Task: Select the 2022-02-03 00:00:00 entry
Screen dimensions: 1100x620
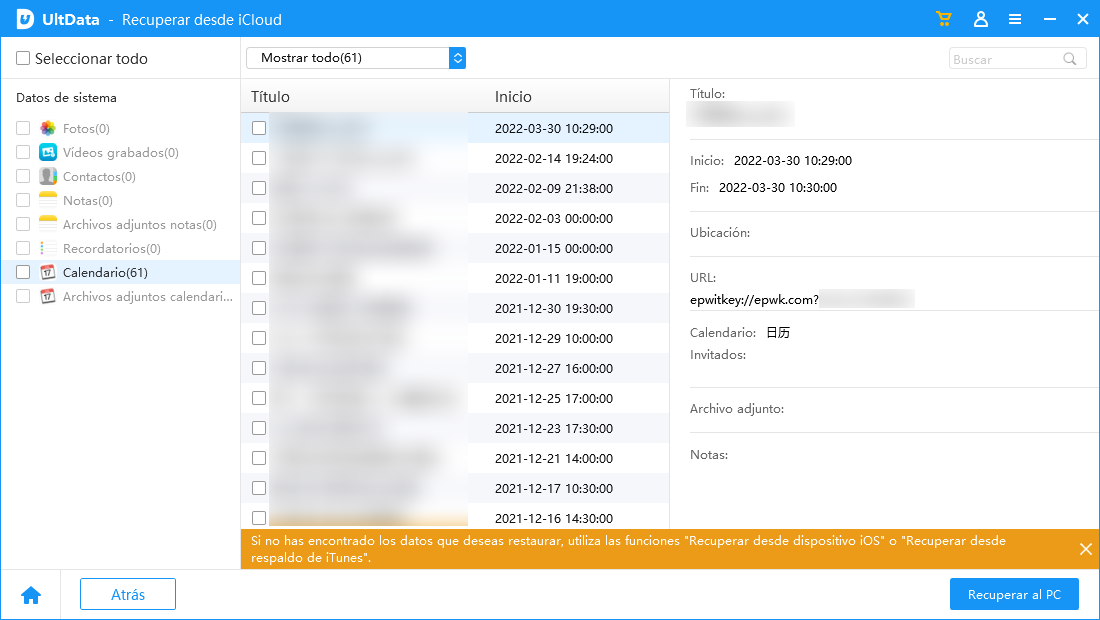Action: (x=455, y=218)
